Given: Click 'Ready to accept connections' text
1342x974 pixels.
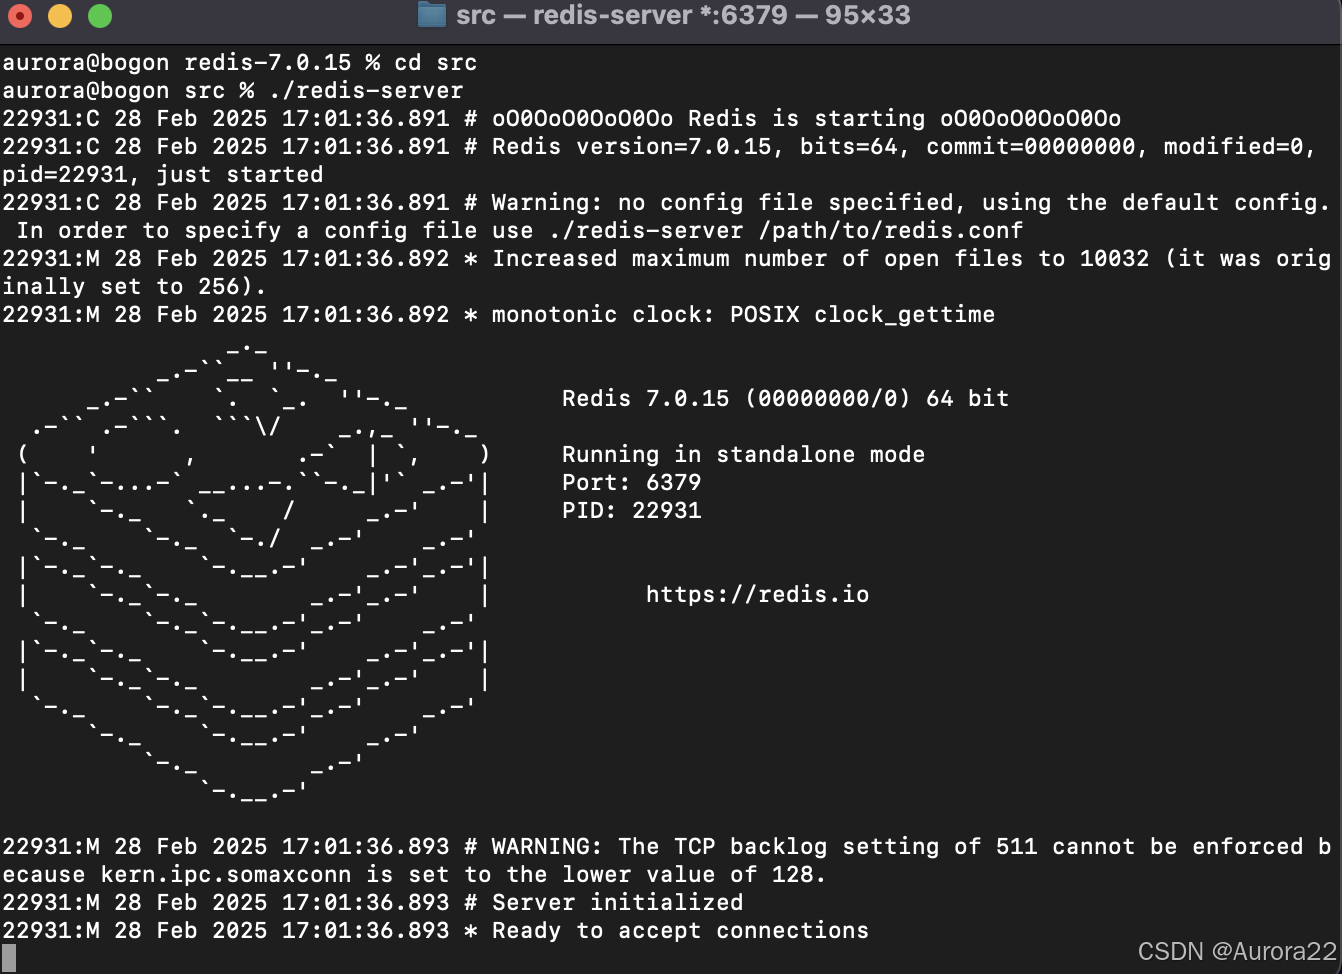Looking at the screenshot, I should (680, 930).
